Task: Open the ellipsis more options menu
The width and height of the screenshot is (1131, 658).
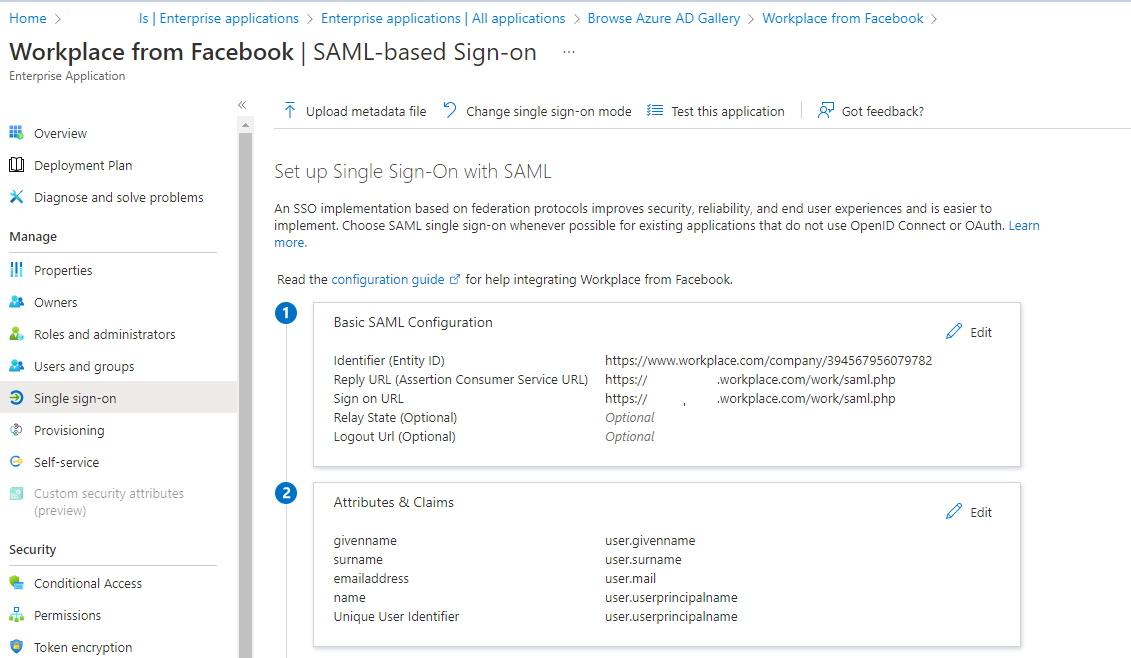Action: 569,52
